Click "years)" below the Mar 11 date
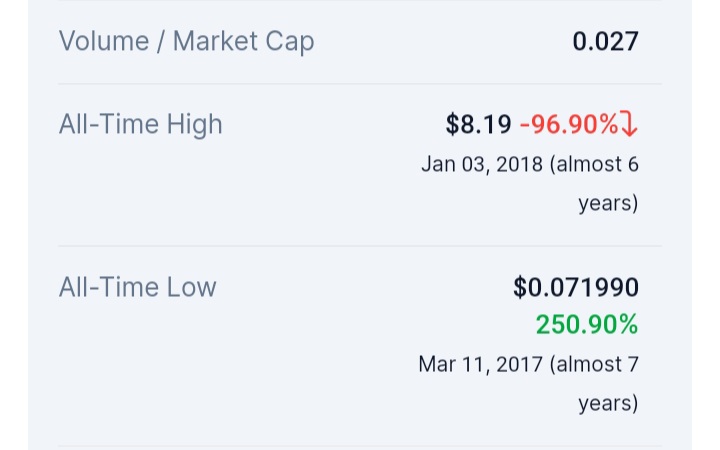Screen dimensions: 720x450 pyautogui.click(x=608, y=403)
